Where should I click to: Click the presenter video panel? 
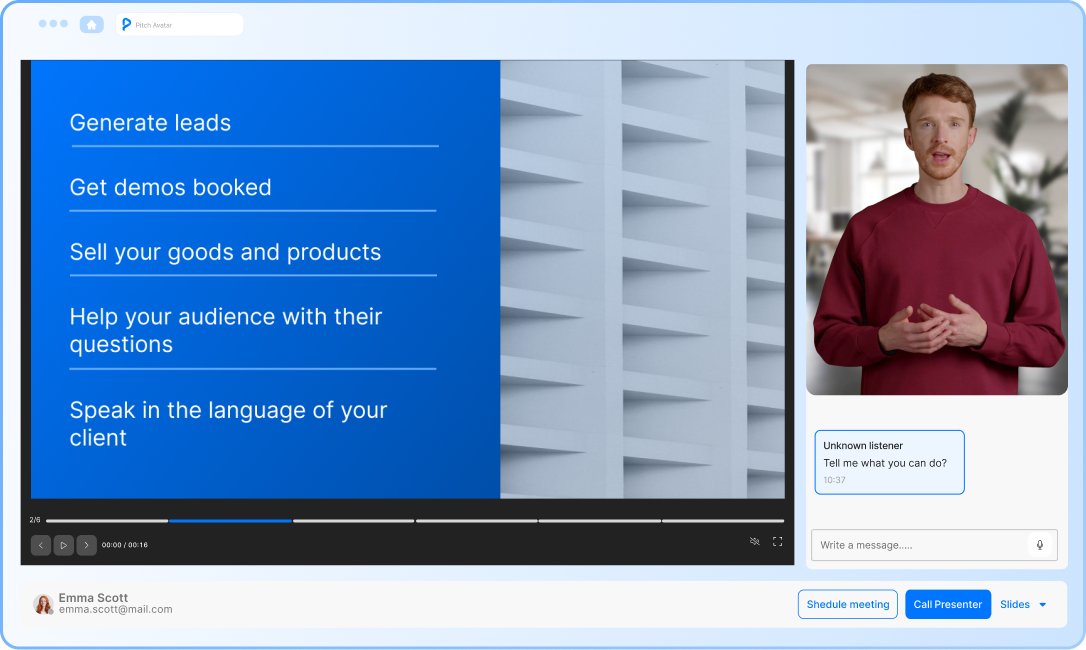(936, 230)
